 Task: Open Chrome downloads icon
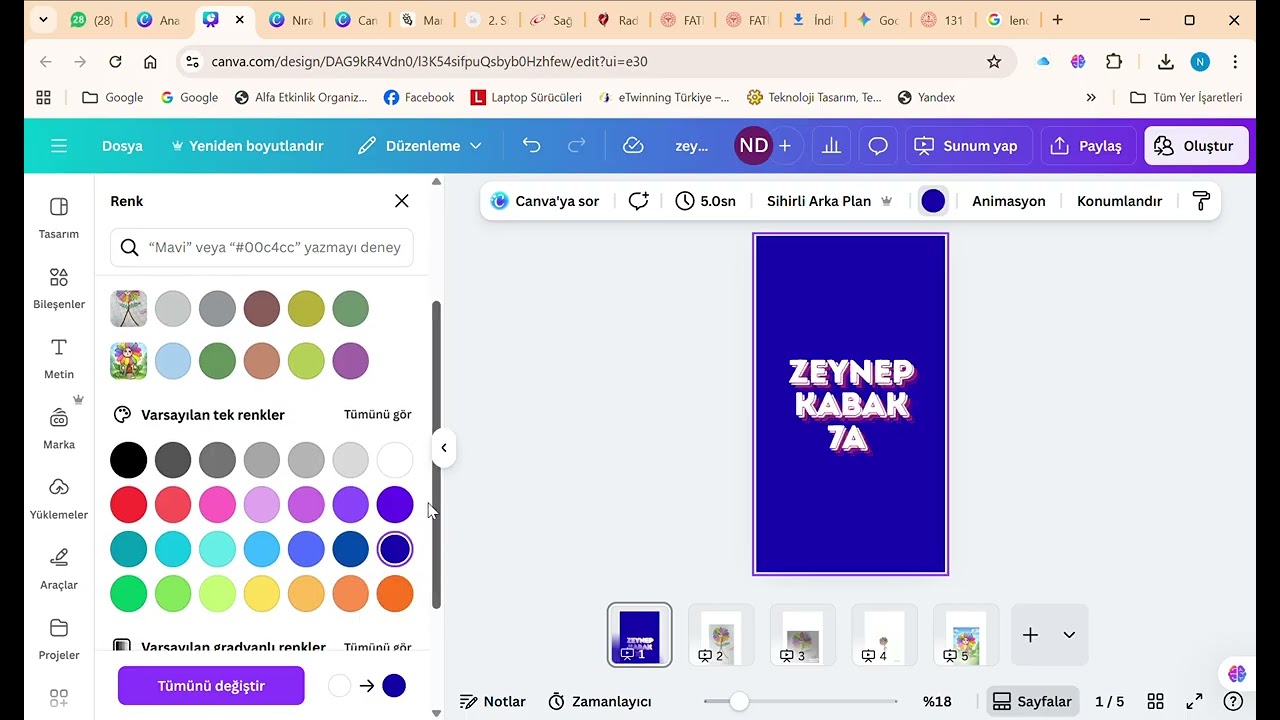click(x=1165, y=62)
